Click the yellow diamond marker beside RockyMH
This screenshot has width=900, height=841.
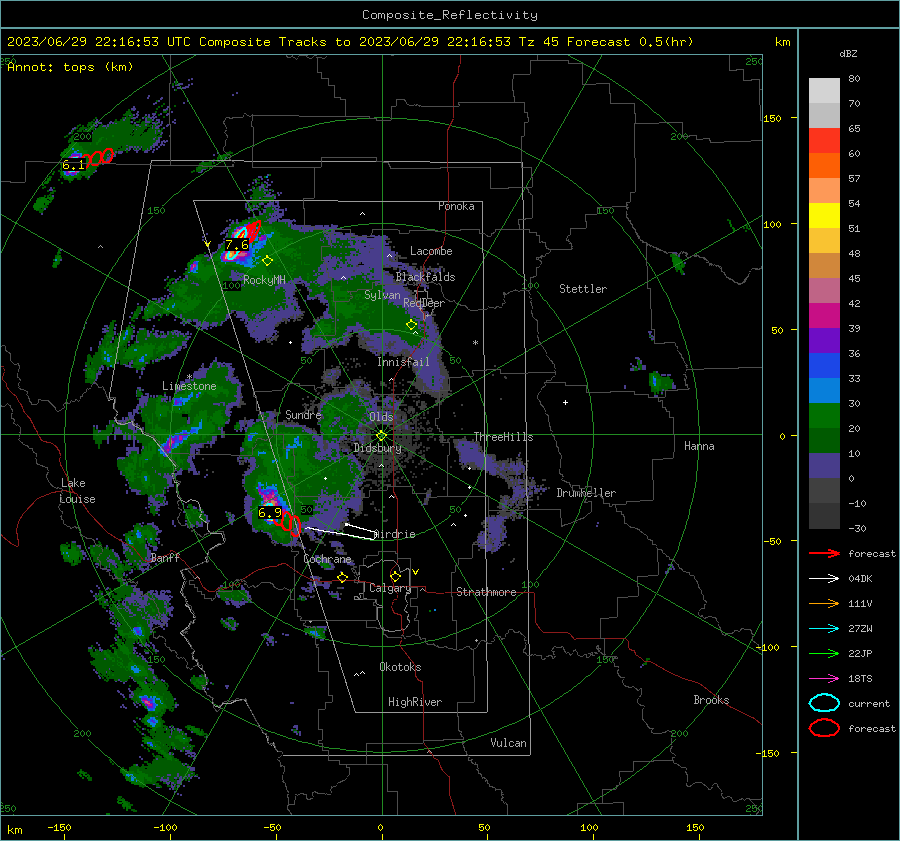267,261
